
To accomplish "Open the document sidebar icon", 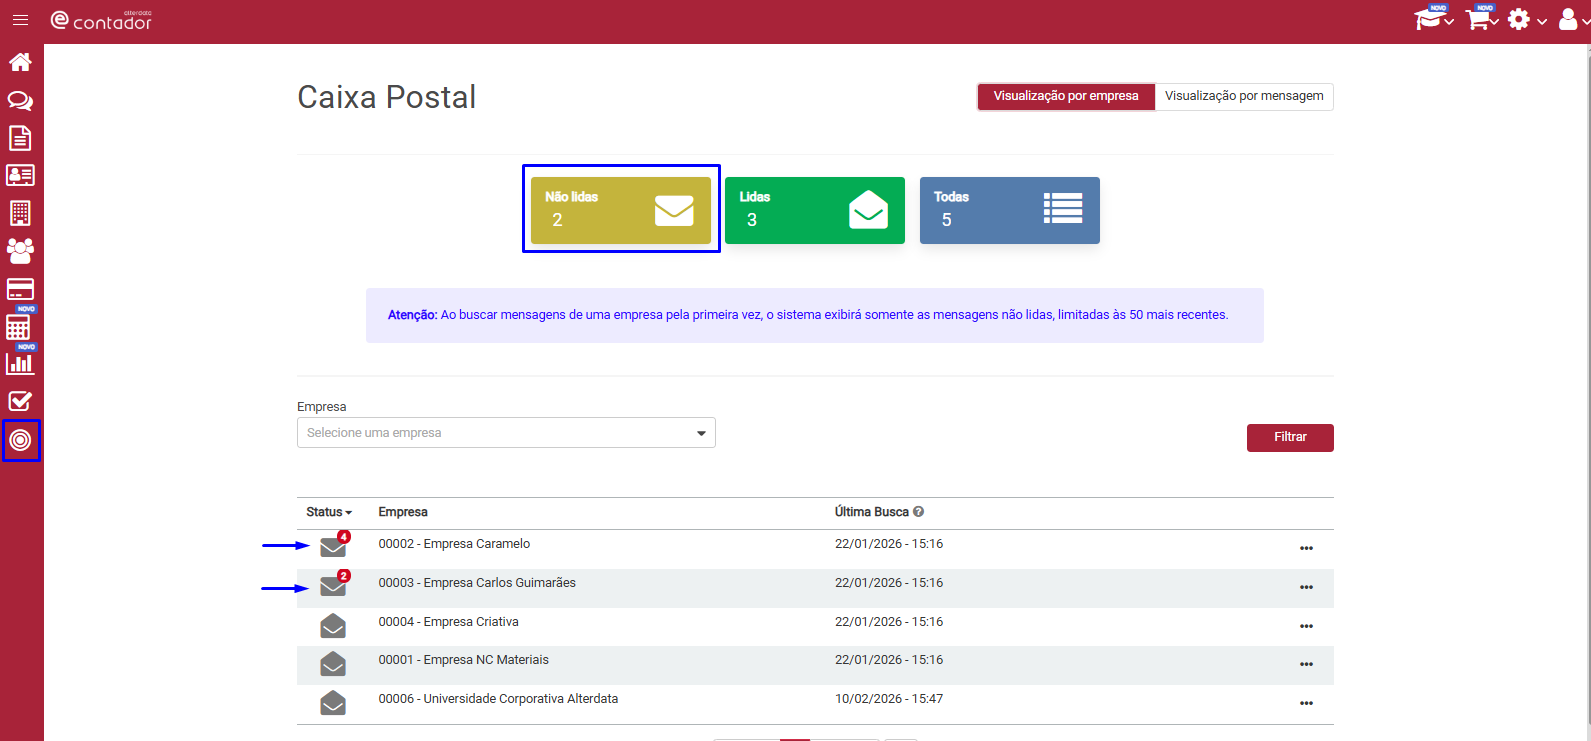I will click(x=20, y=138).
